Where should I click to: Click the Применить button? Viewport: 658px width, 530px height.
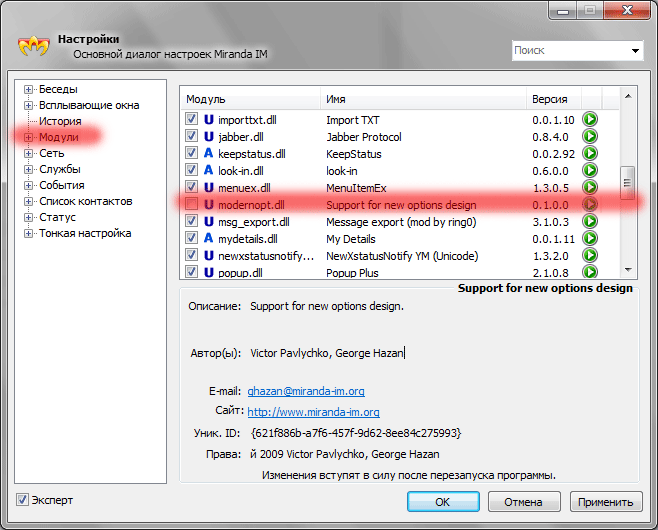(x=606, y=502)
